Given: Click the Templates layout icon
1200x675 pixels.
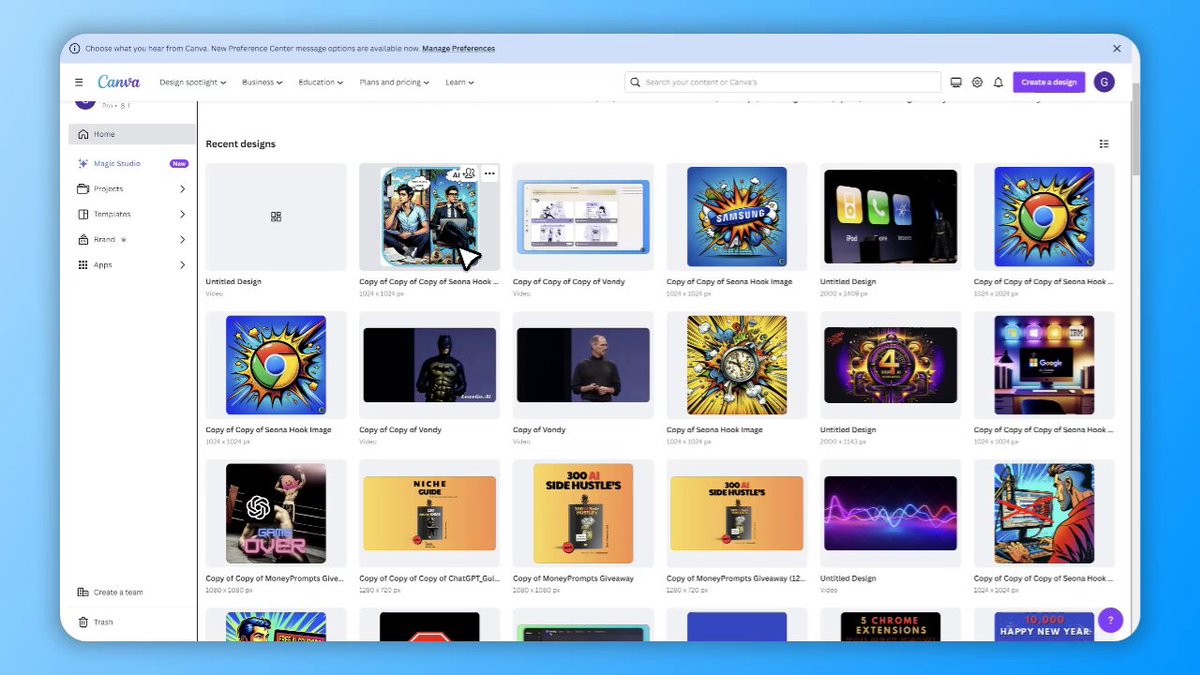Looking at the screenshot, I should pyautogui.click(x=84, y=214).
